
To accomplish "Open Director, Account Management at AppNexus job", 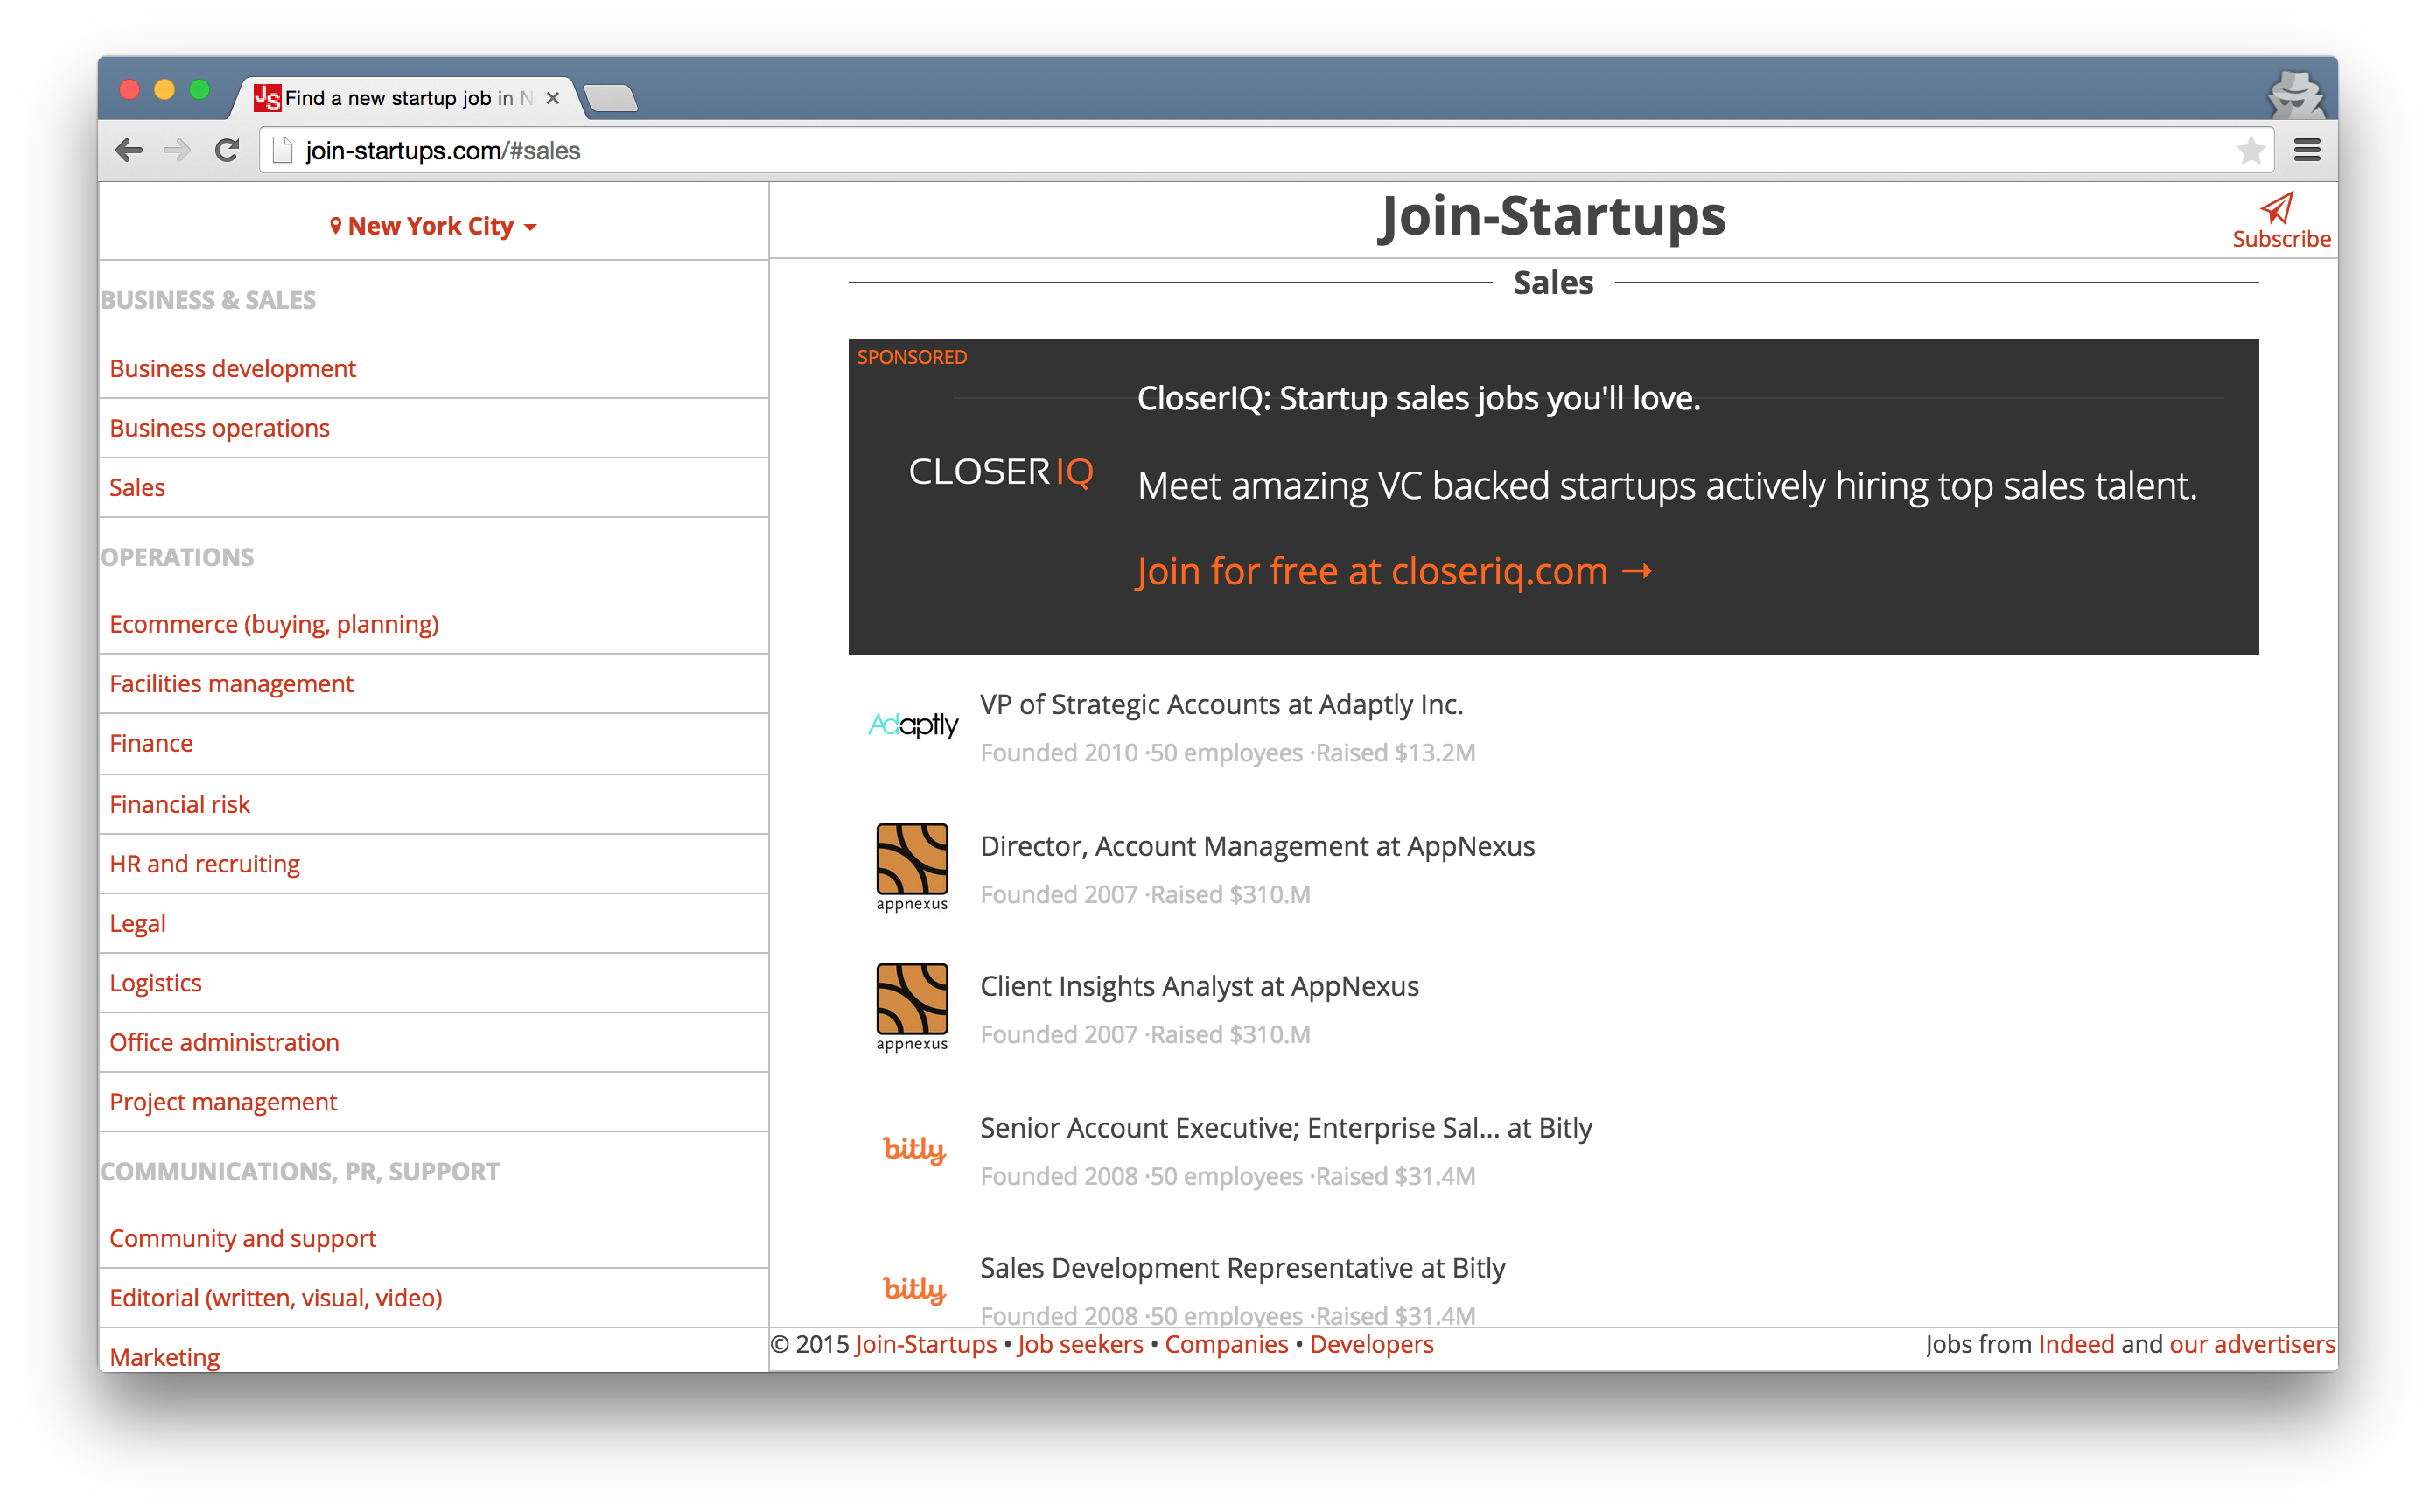I will (1257, 846).
